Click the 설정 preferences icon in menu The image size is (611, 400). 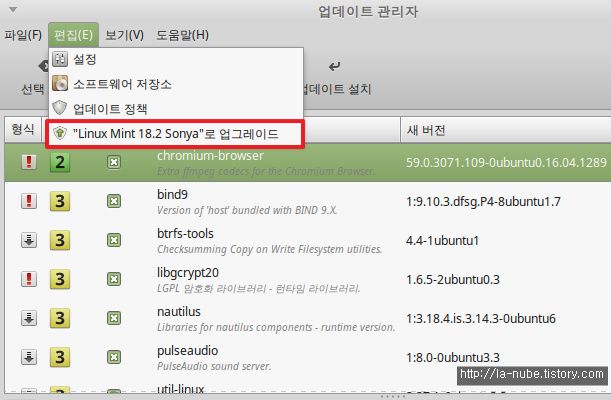click(60, 59)
